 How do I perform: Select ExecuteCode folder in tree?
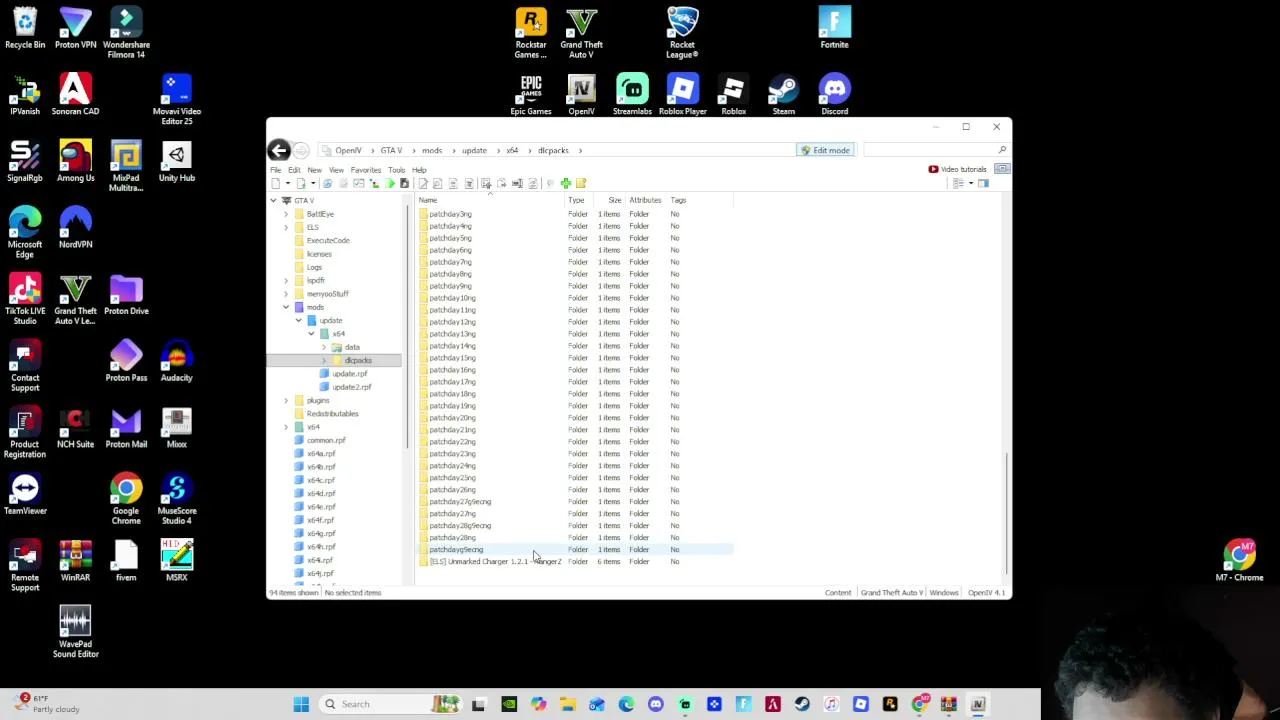pyautogui.click(x=328, y=241)
